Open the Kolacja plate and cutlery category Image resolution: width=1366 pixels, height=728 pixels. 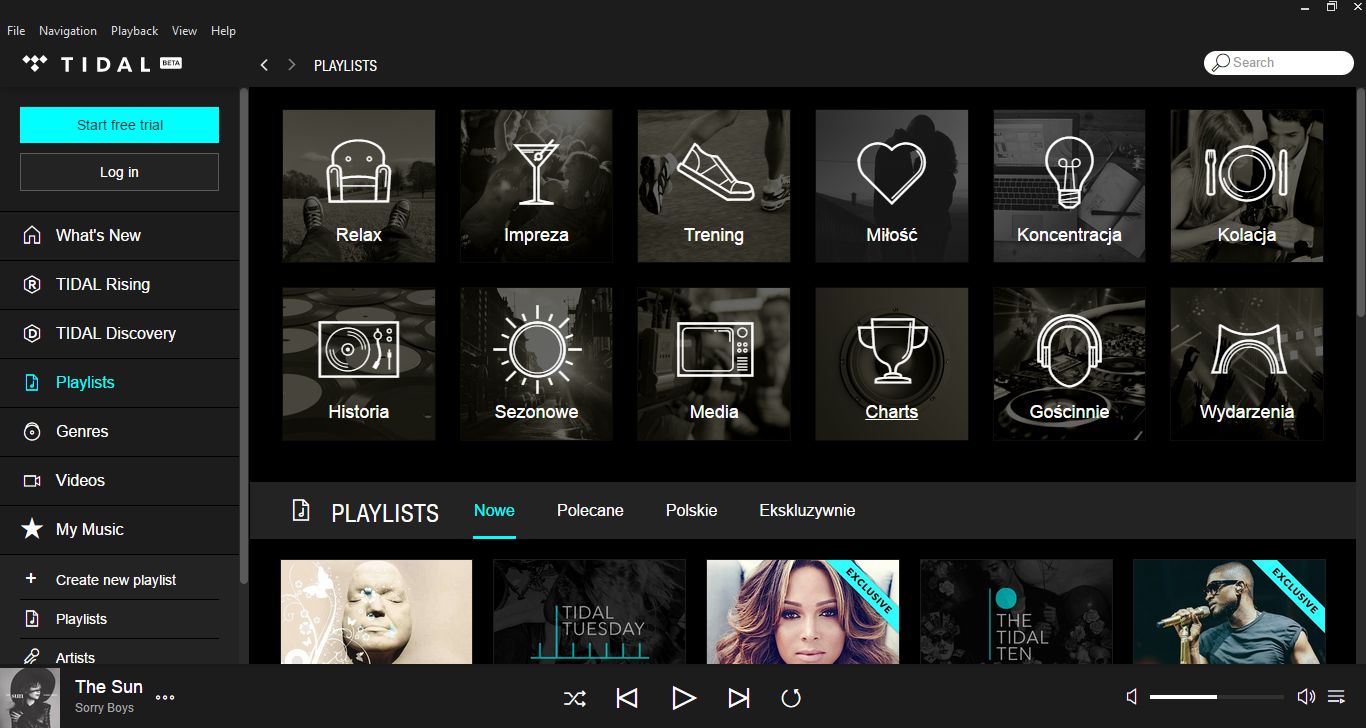1247,186
